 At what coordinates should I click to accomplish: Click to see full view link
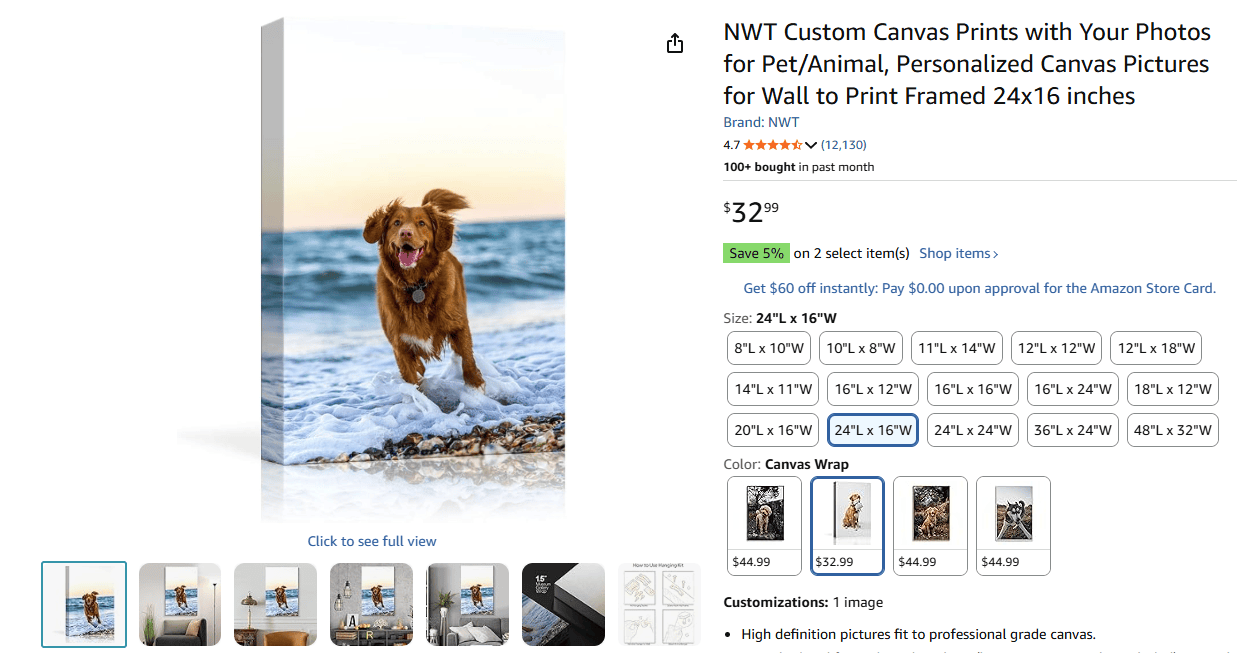tap(372, 541)
